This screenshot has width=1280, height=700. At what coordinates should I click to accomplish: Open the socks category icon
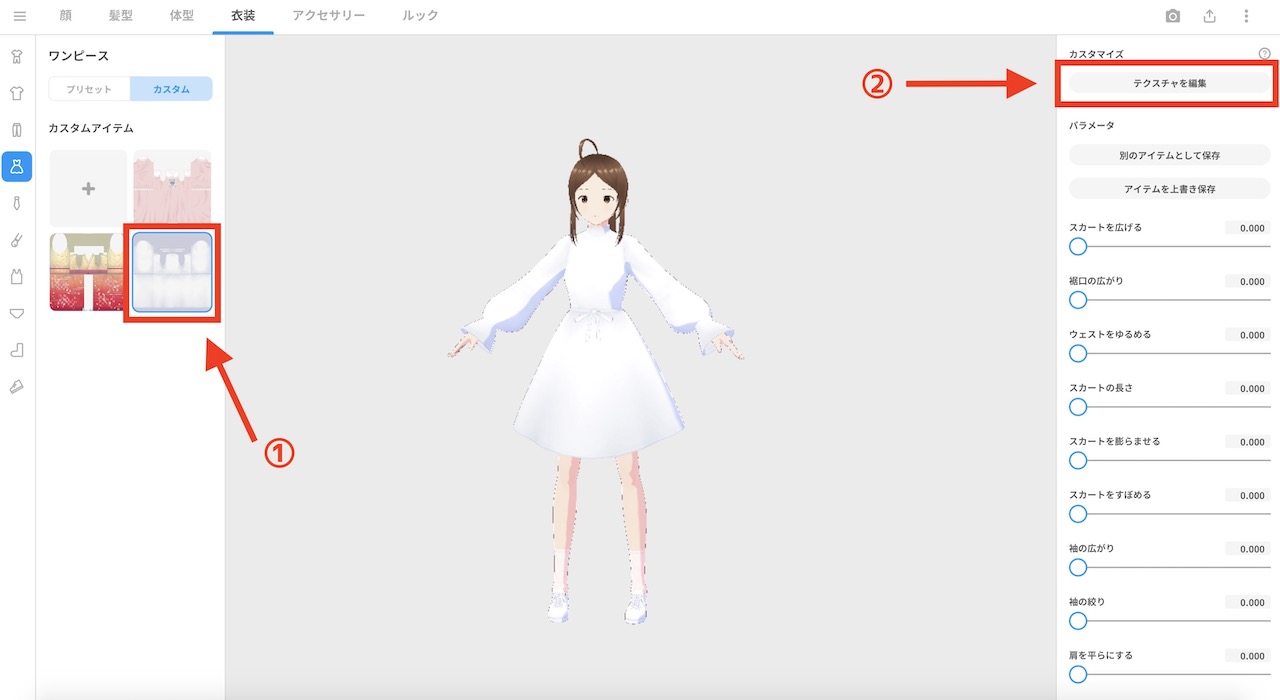(16, 351)
